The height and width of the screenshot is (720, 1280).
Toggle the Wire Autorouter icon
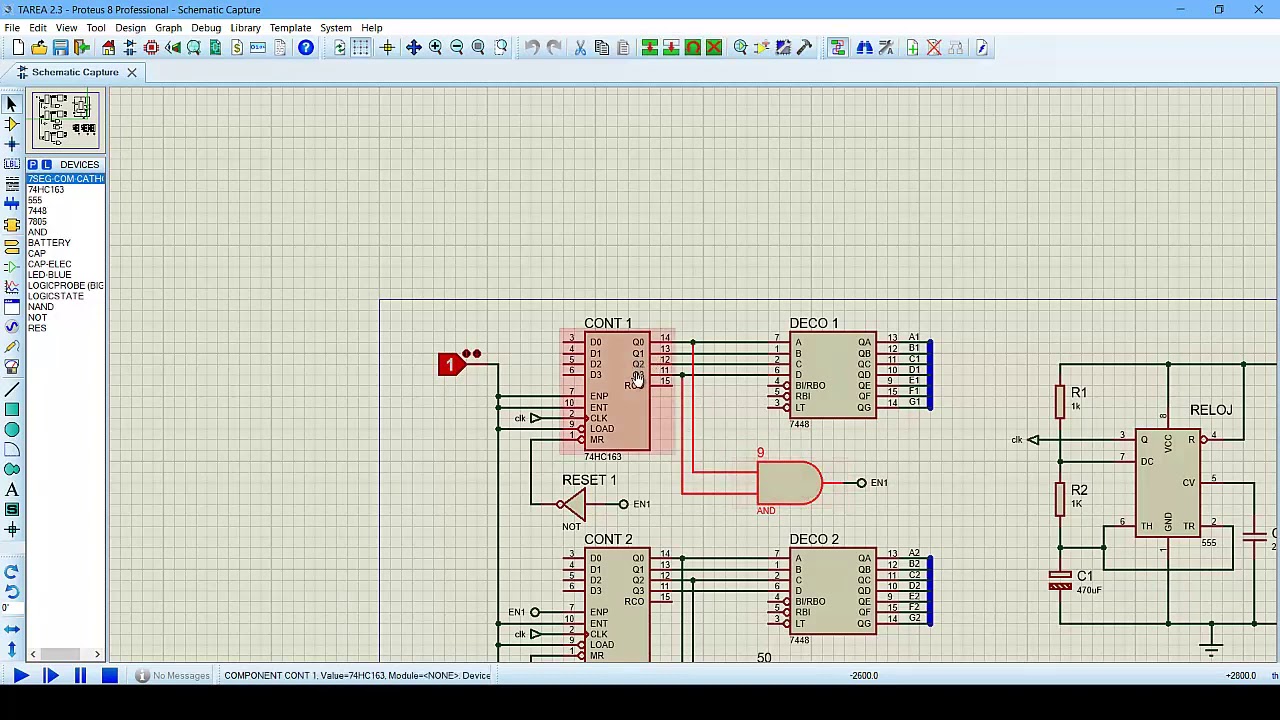tap(838, 47)
